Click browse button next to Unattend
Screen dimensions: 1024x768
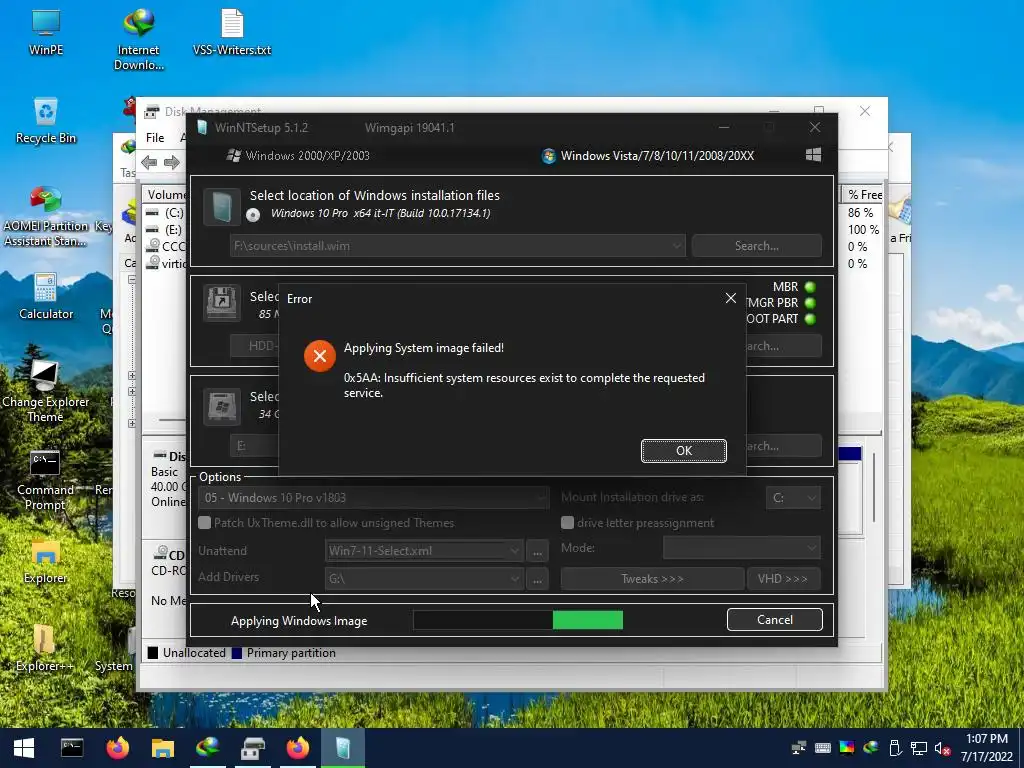click(x=537, y=551)
